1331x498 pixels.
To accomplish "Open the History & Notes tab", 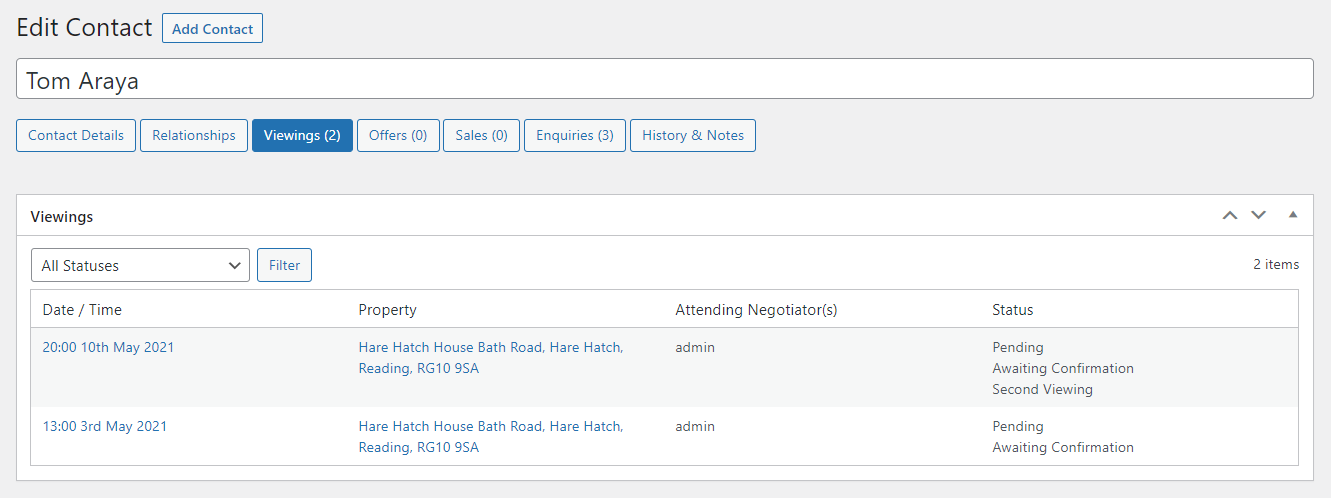I will (x=693, y=135).
